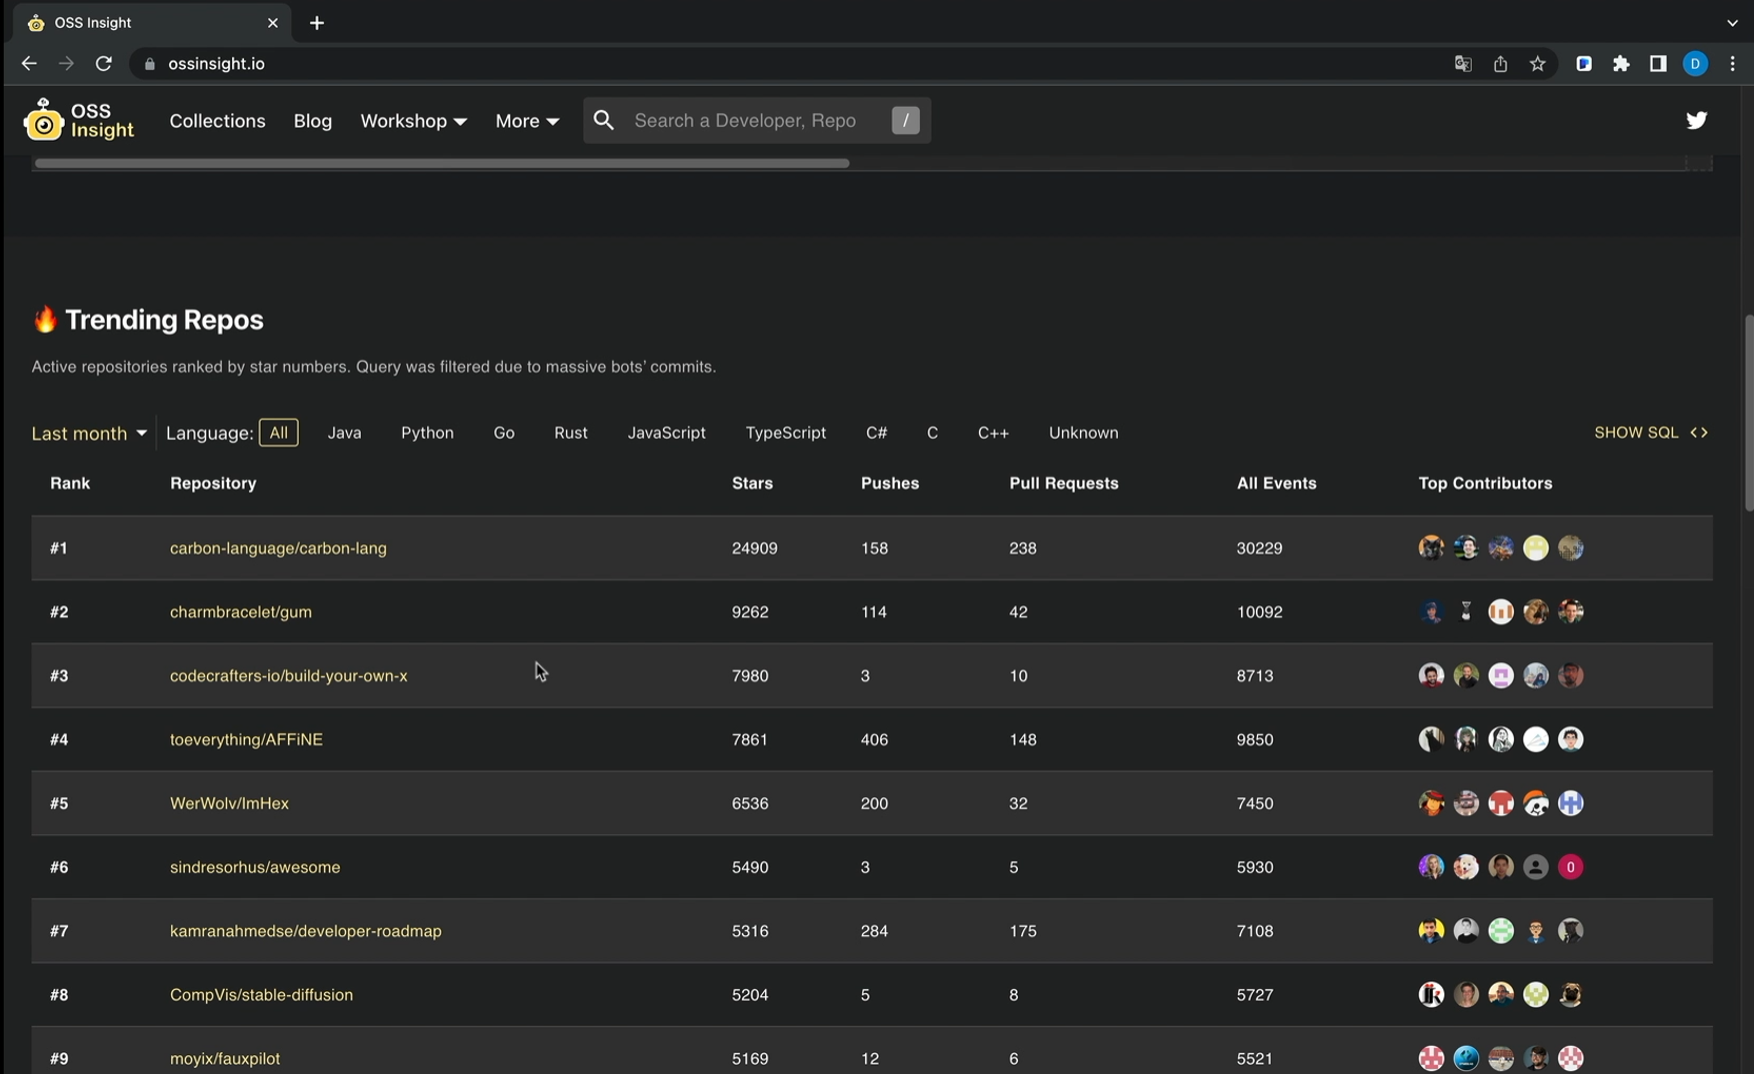Image resolution: width=1754 pixels, height=1074 pixels.
Task: Open carbon-language/carbon-lang repository link
Action: (278, 548)
